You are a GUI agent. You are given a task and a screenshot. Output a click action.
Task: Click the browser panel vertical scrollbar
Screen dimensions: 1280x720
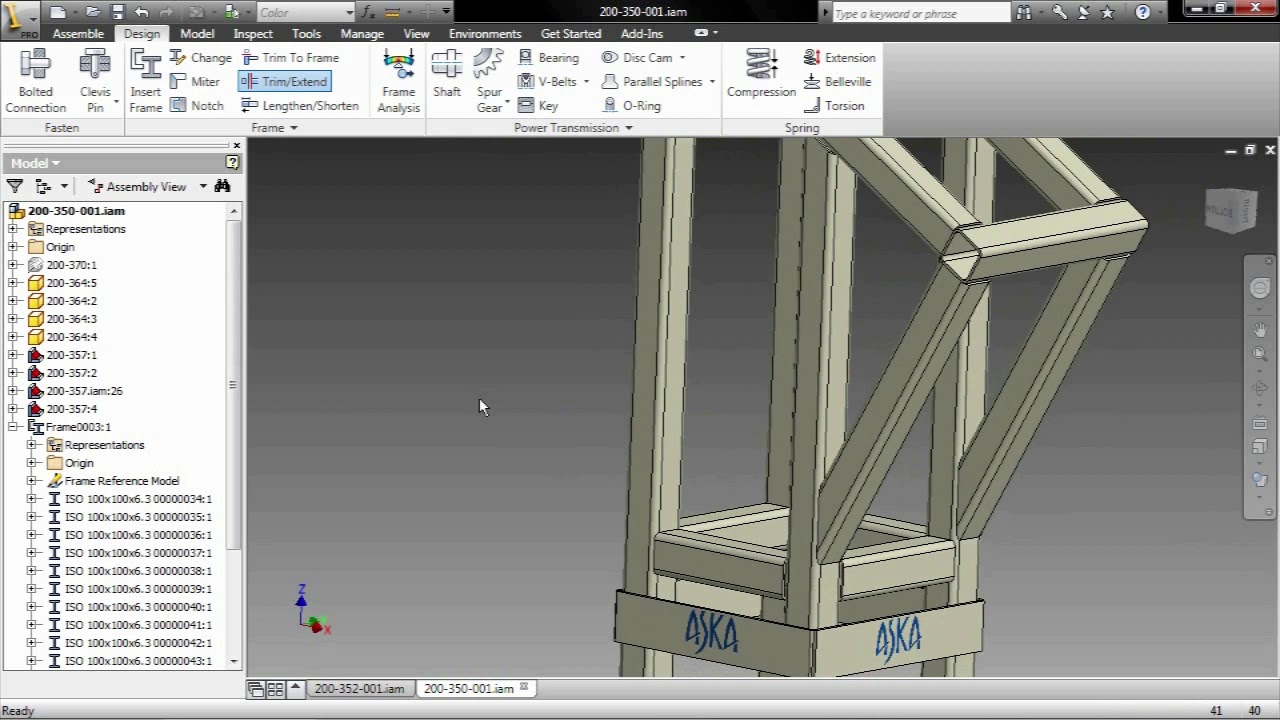pos(233,384)
